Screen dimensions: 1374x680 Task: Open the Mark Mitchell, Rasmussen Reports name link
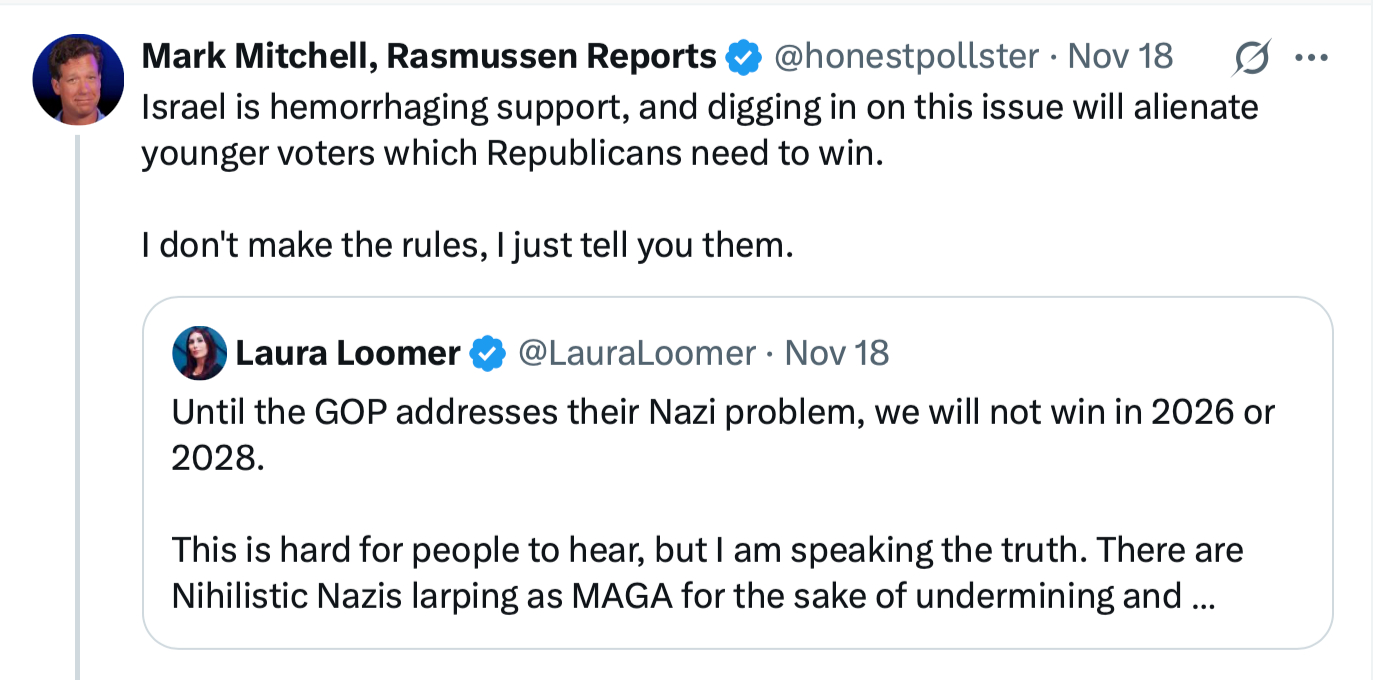429,57
